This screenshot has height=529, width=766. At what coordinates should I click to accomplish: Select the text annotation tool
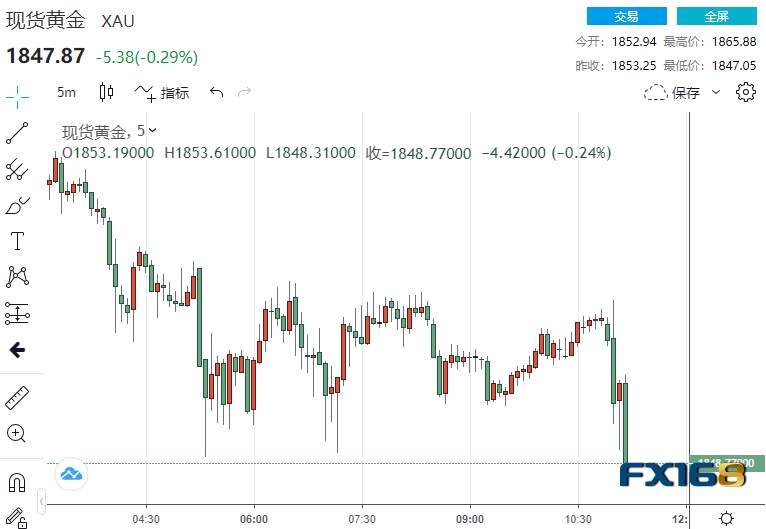click(17, 241)
